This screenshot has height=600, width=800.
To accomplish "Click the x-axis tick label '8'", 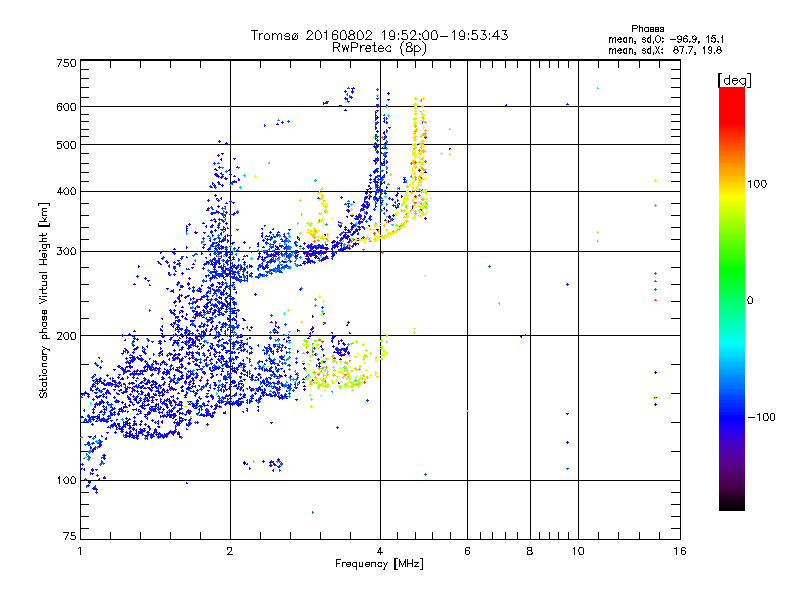I will [530, 551].
